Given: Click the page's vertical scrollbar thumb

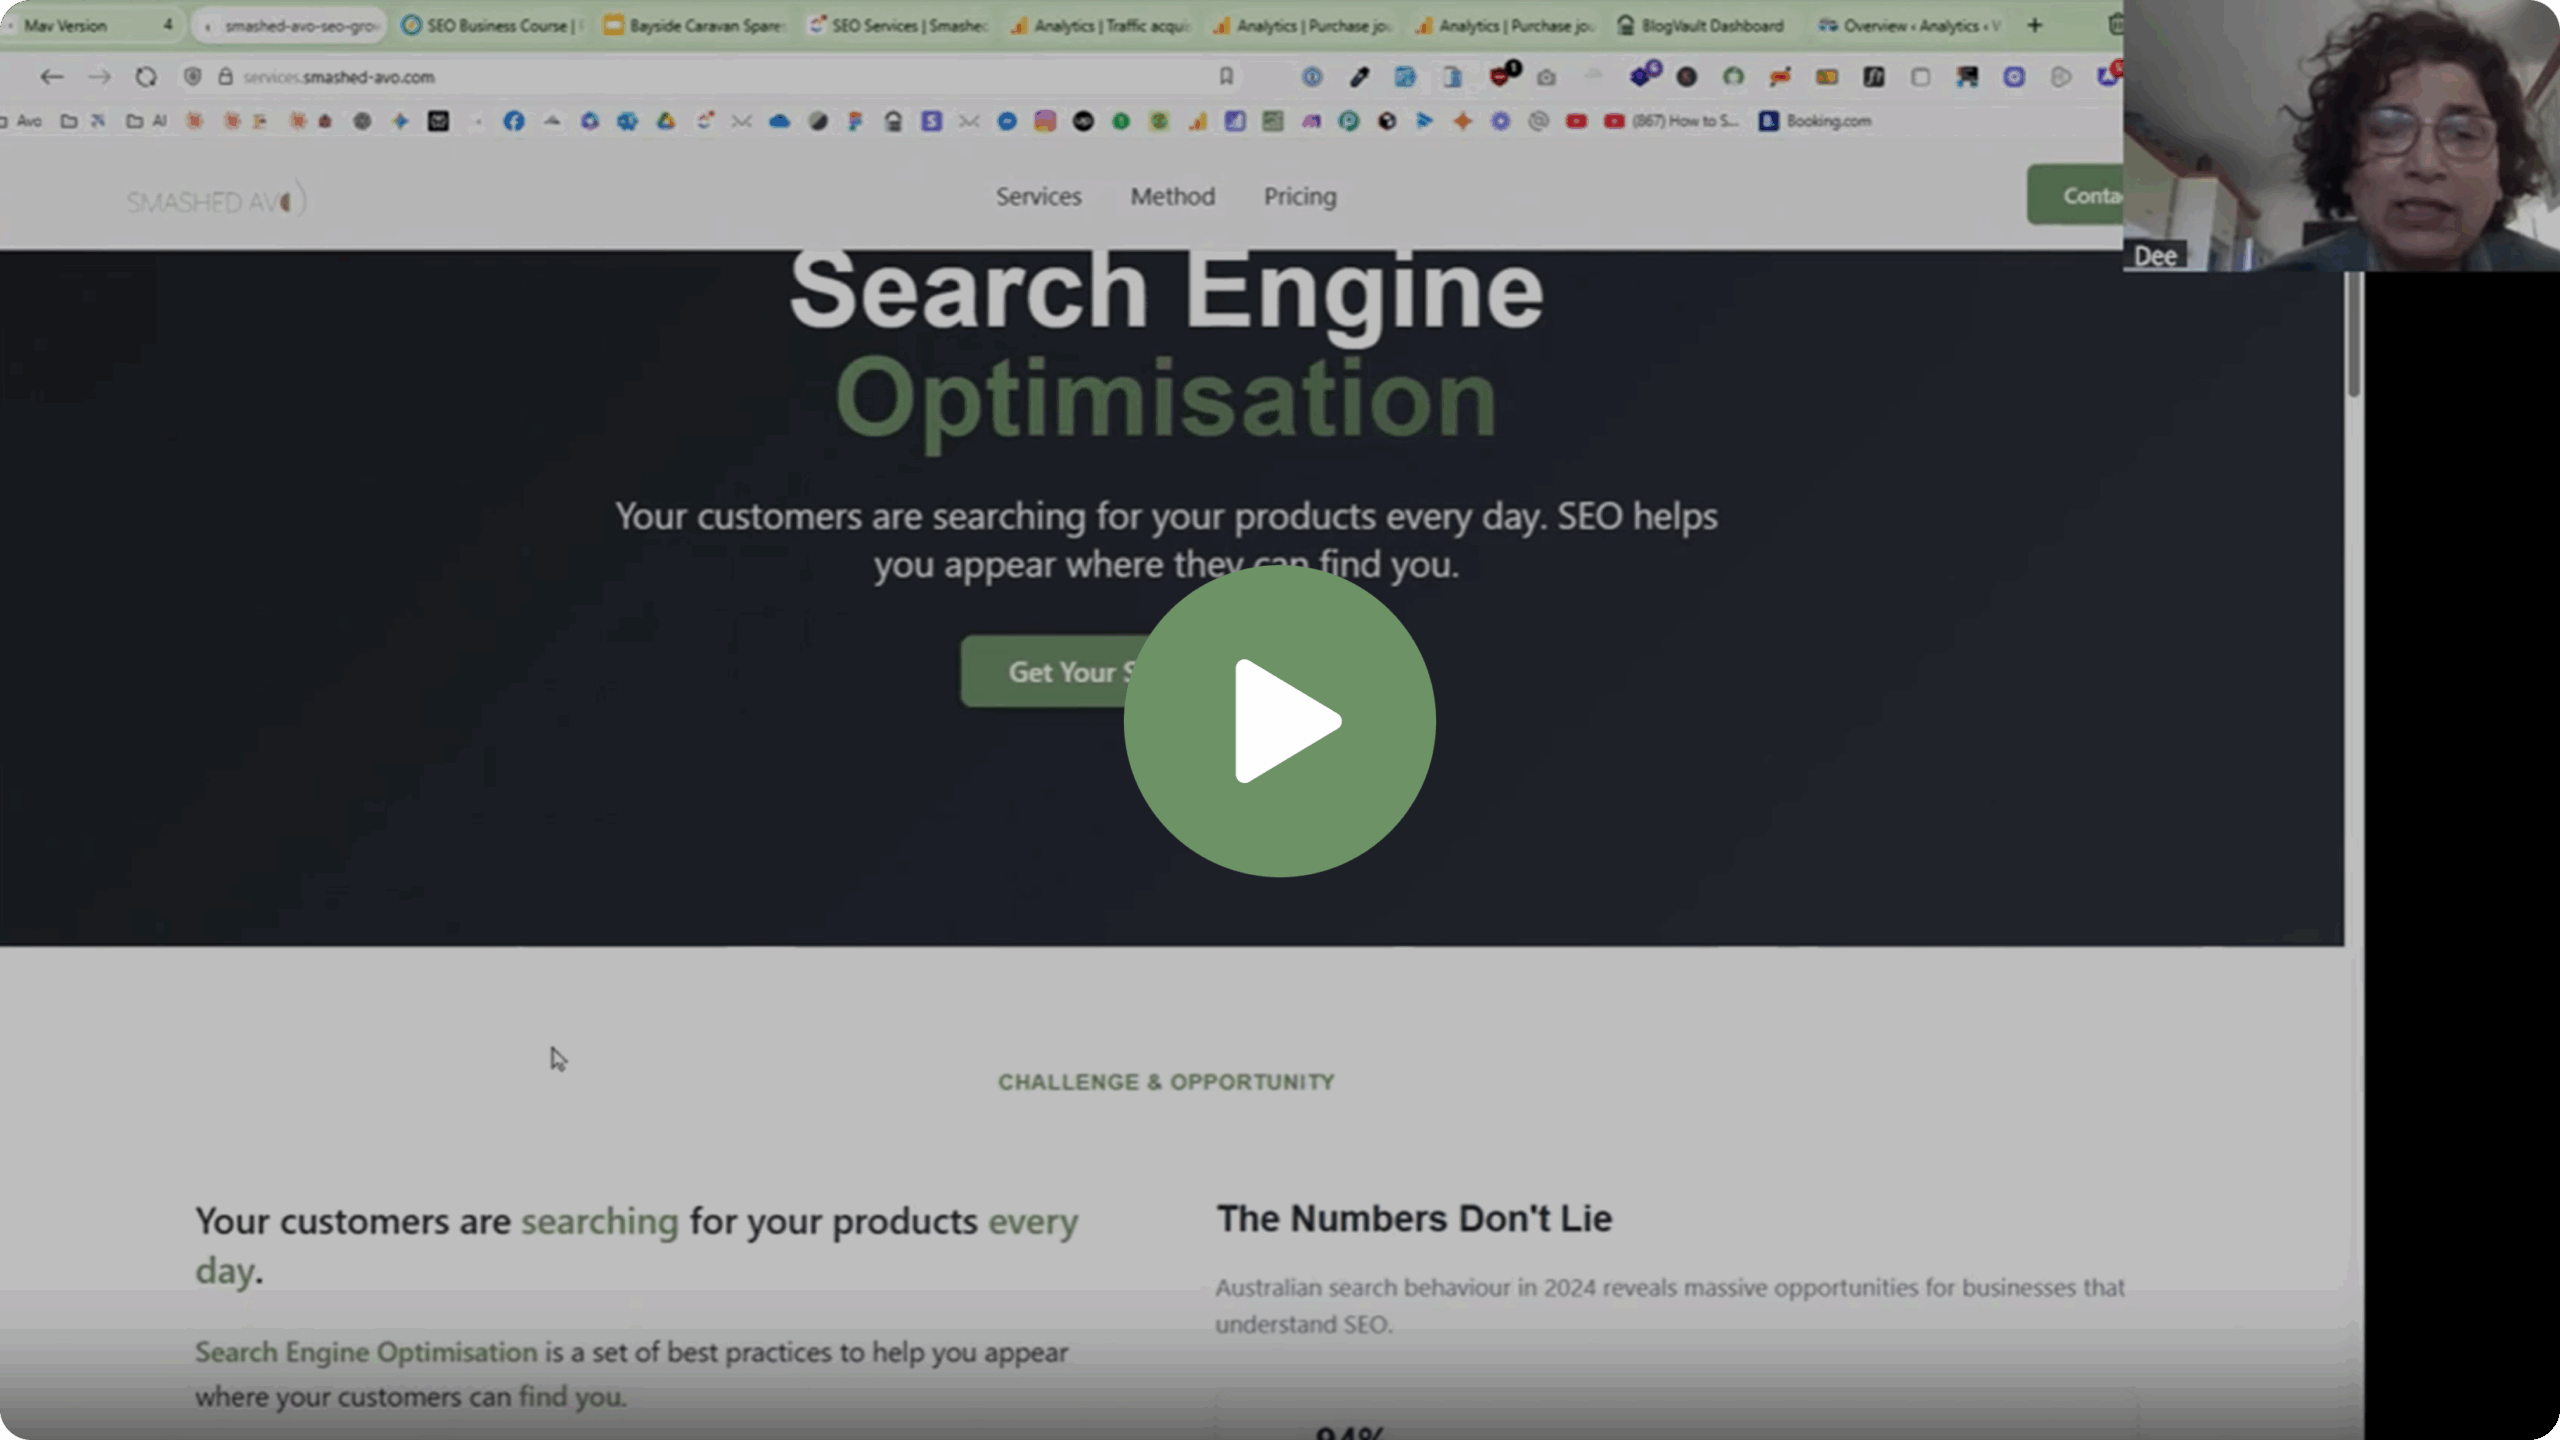Looking at the screenshot, I should click(x=2354, y=335).
